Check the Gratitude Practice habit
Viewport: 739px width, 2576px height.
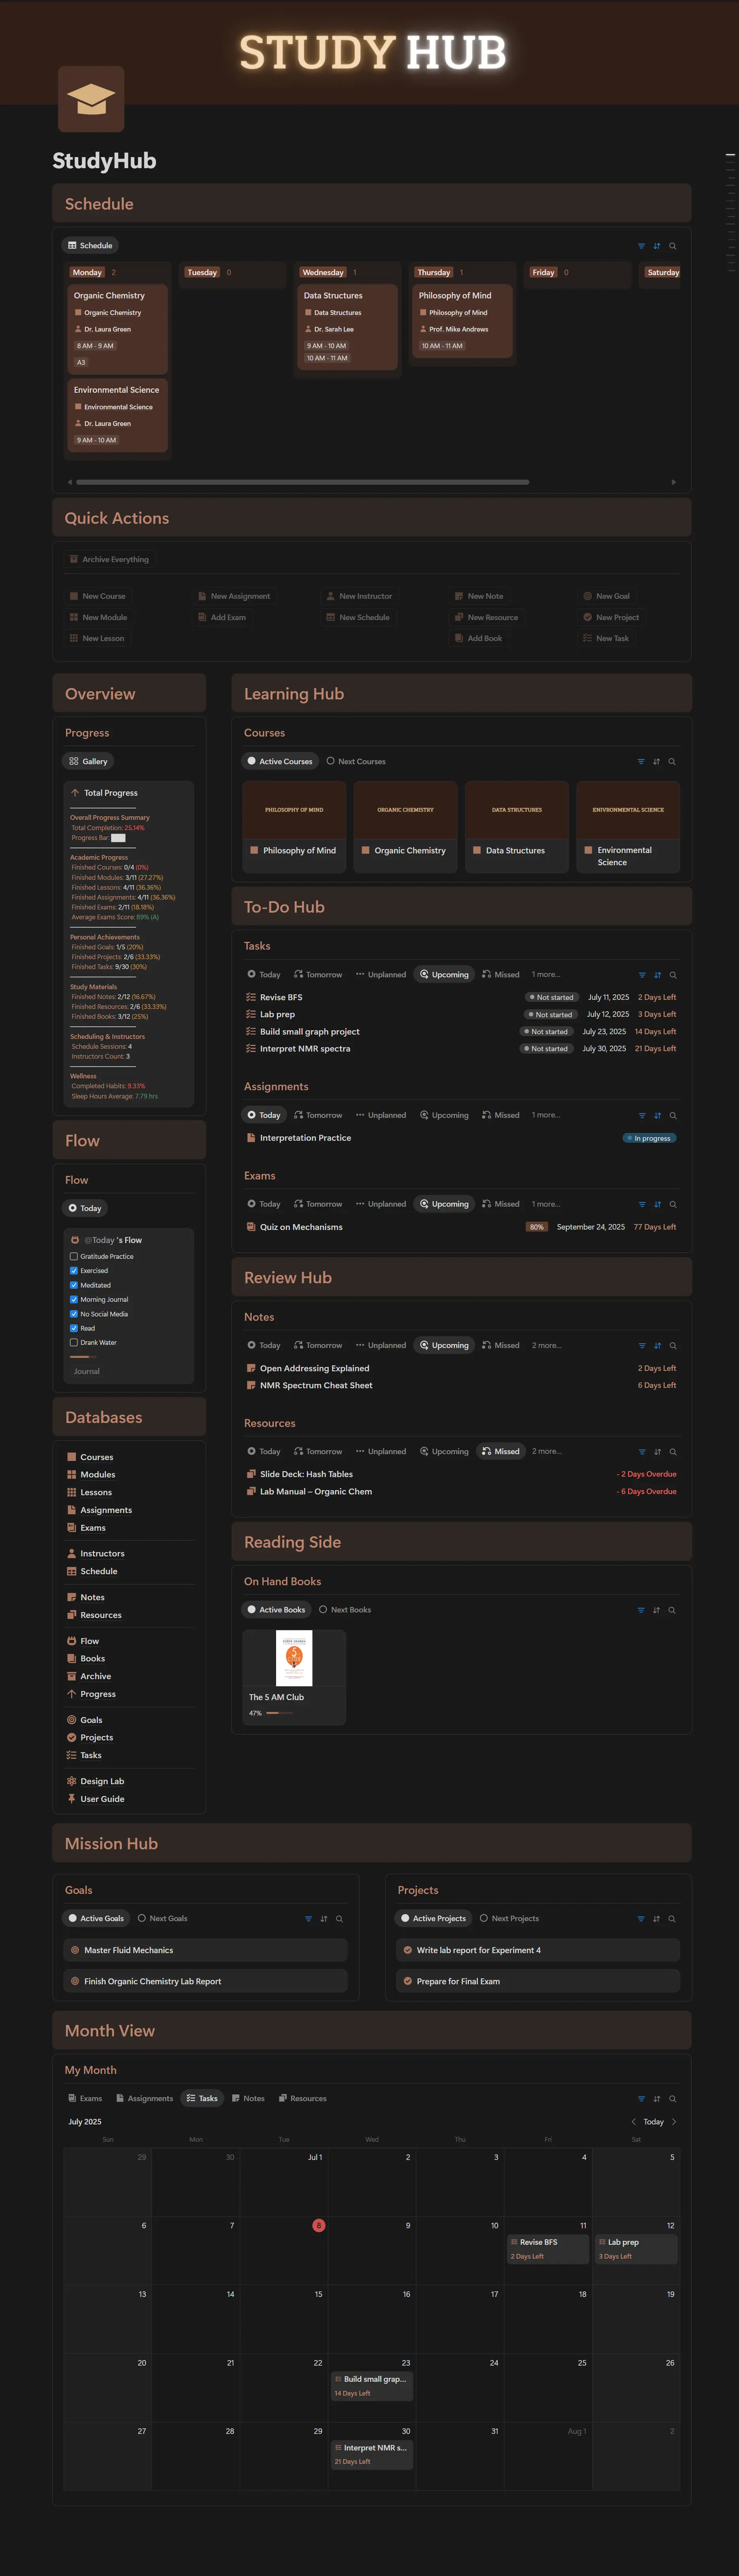point(73,1256)
